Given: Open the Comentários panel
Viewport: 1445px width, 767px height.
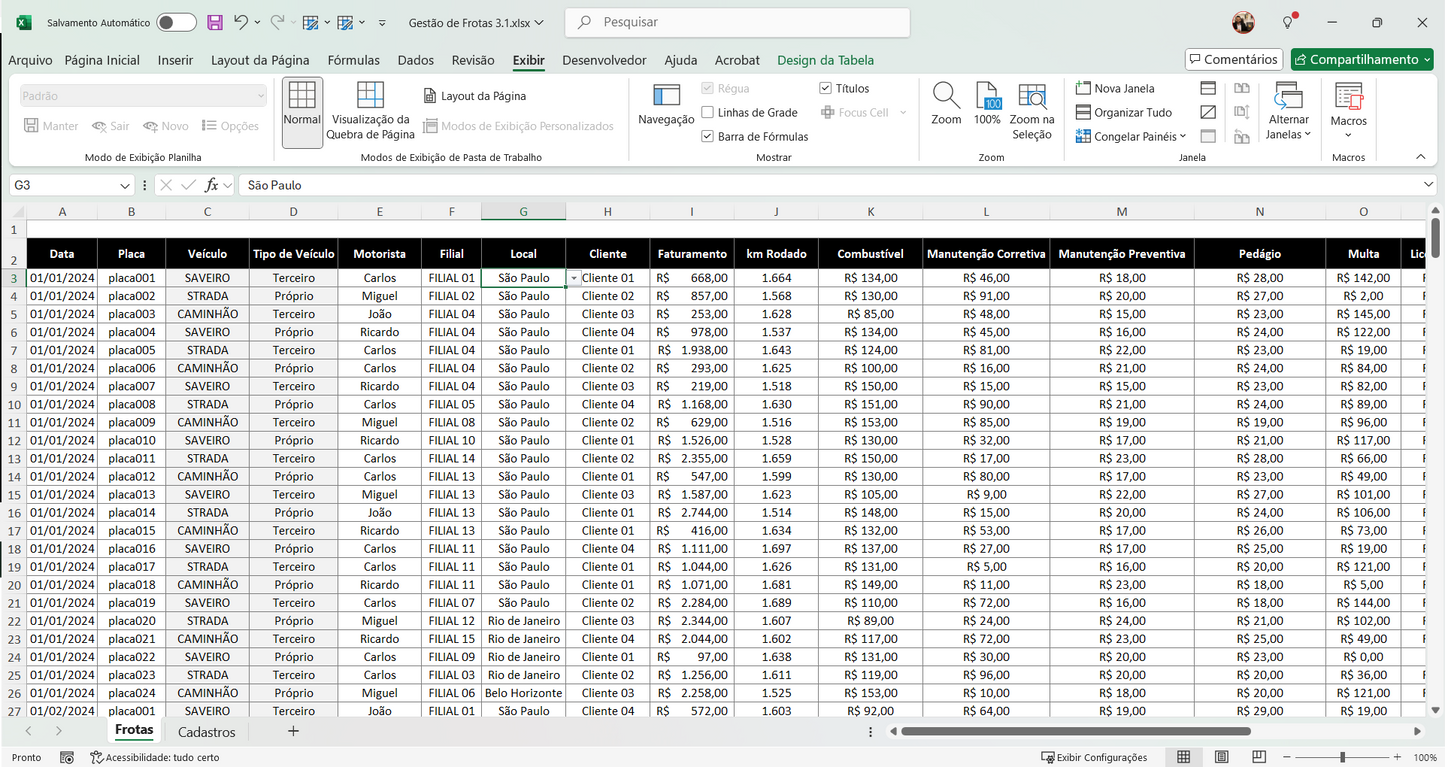Looking at the screenshot, I should (x=1233, y=58).
